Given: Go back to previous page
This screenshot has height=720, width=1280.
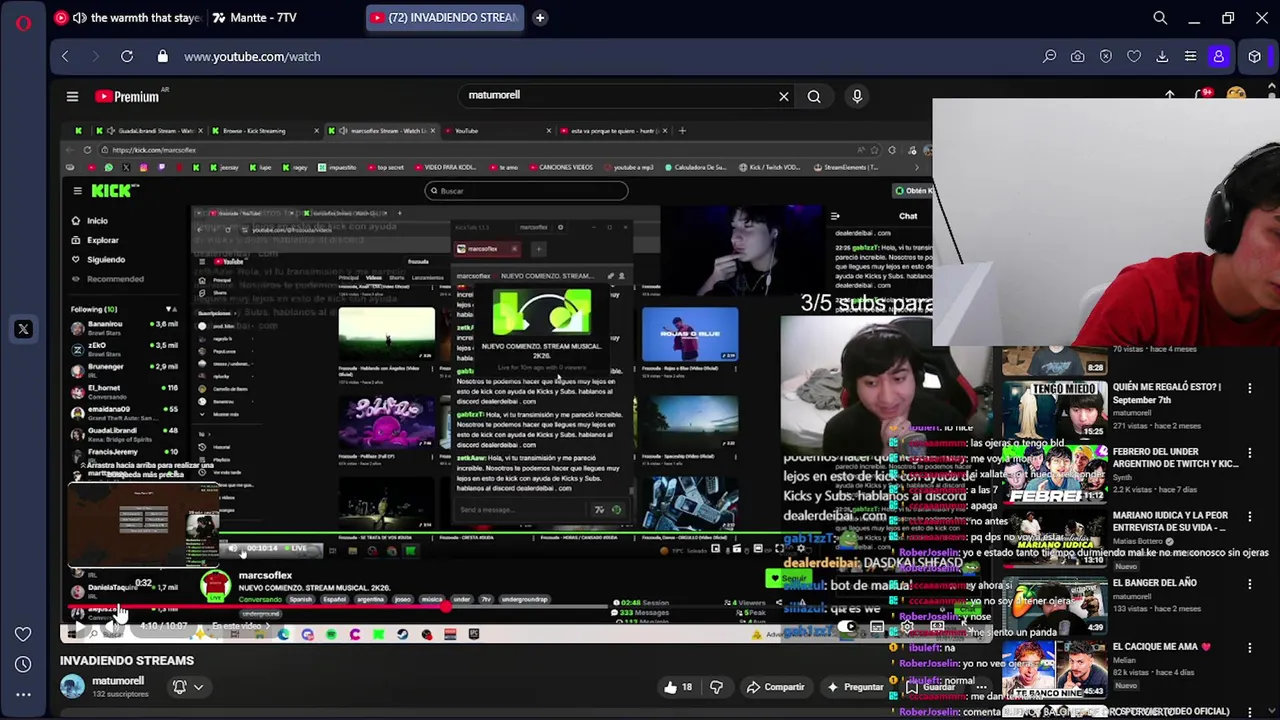Looking at the screenshot, I should pos(66,57).
